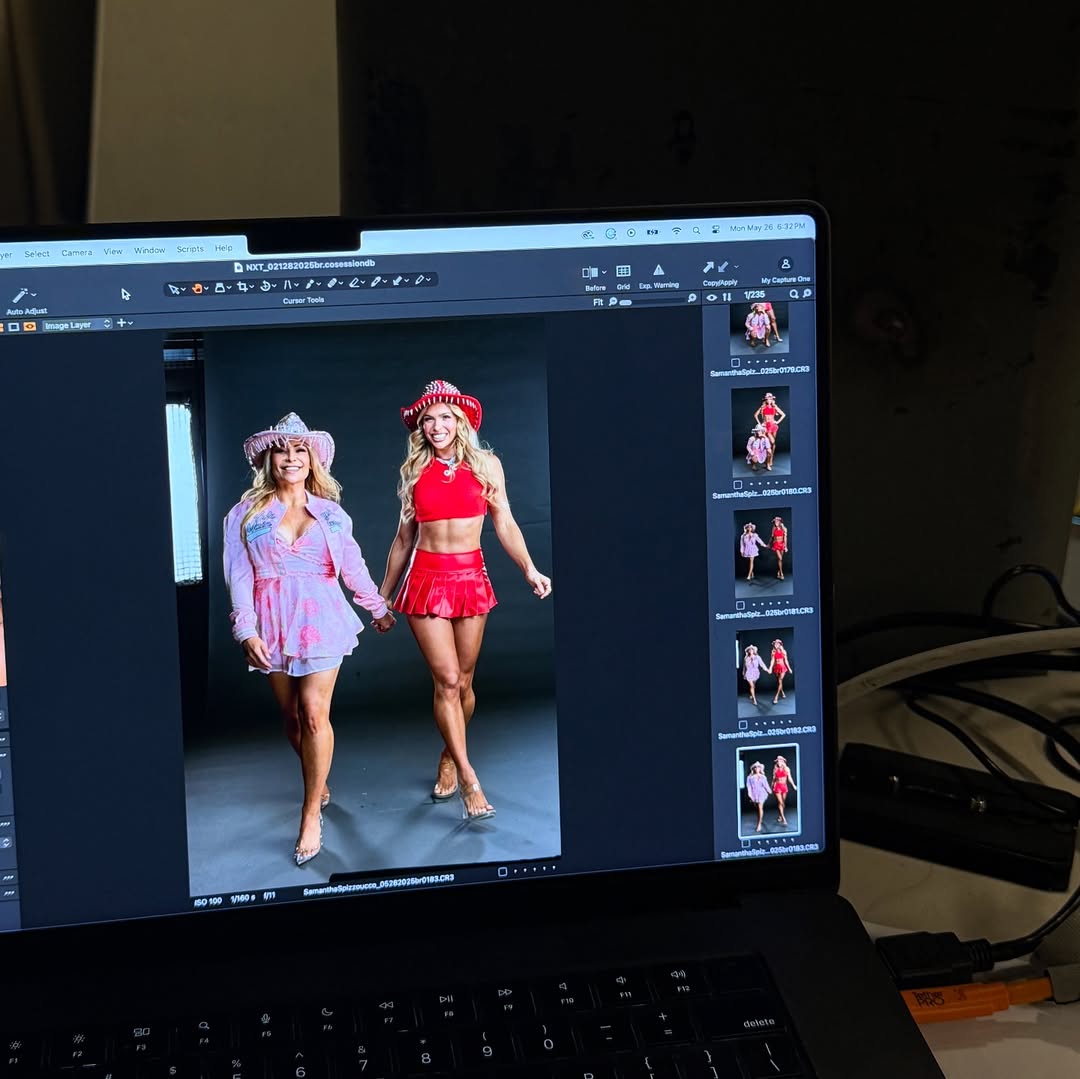Click the Fit zoom button
This screenshot has width=1080, height=1079.
598,301
